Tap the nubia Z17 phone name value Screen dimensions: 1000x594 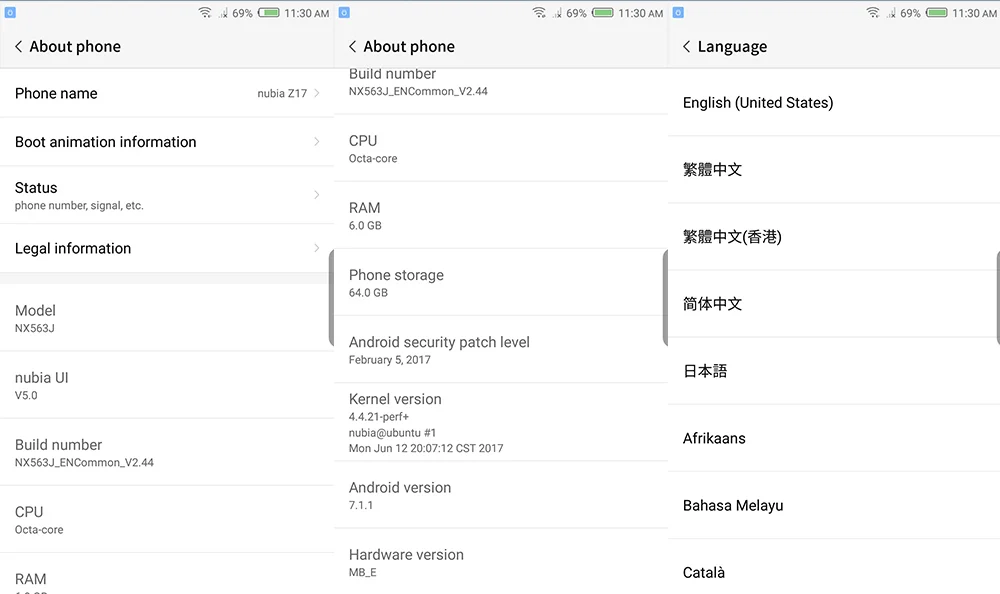tap(282, 93)
